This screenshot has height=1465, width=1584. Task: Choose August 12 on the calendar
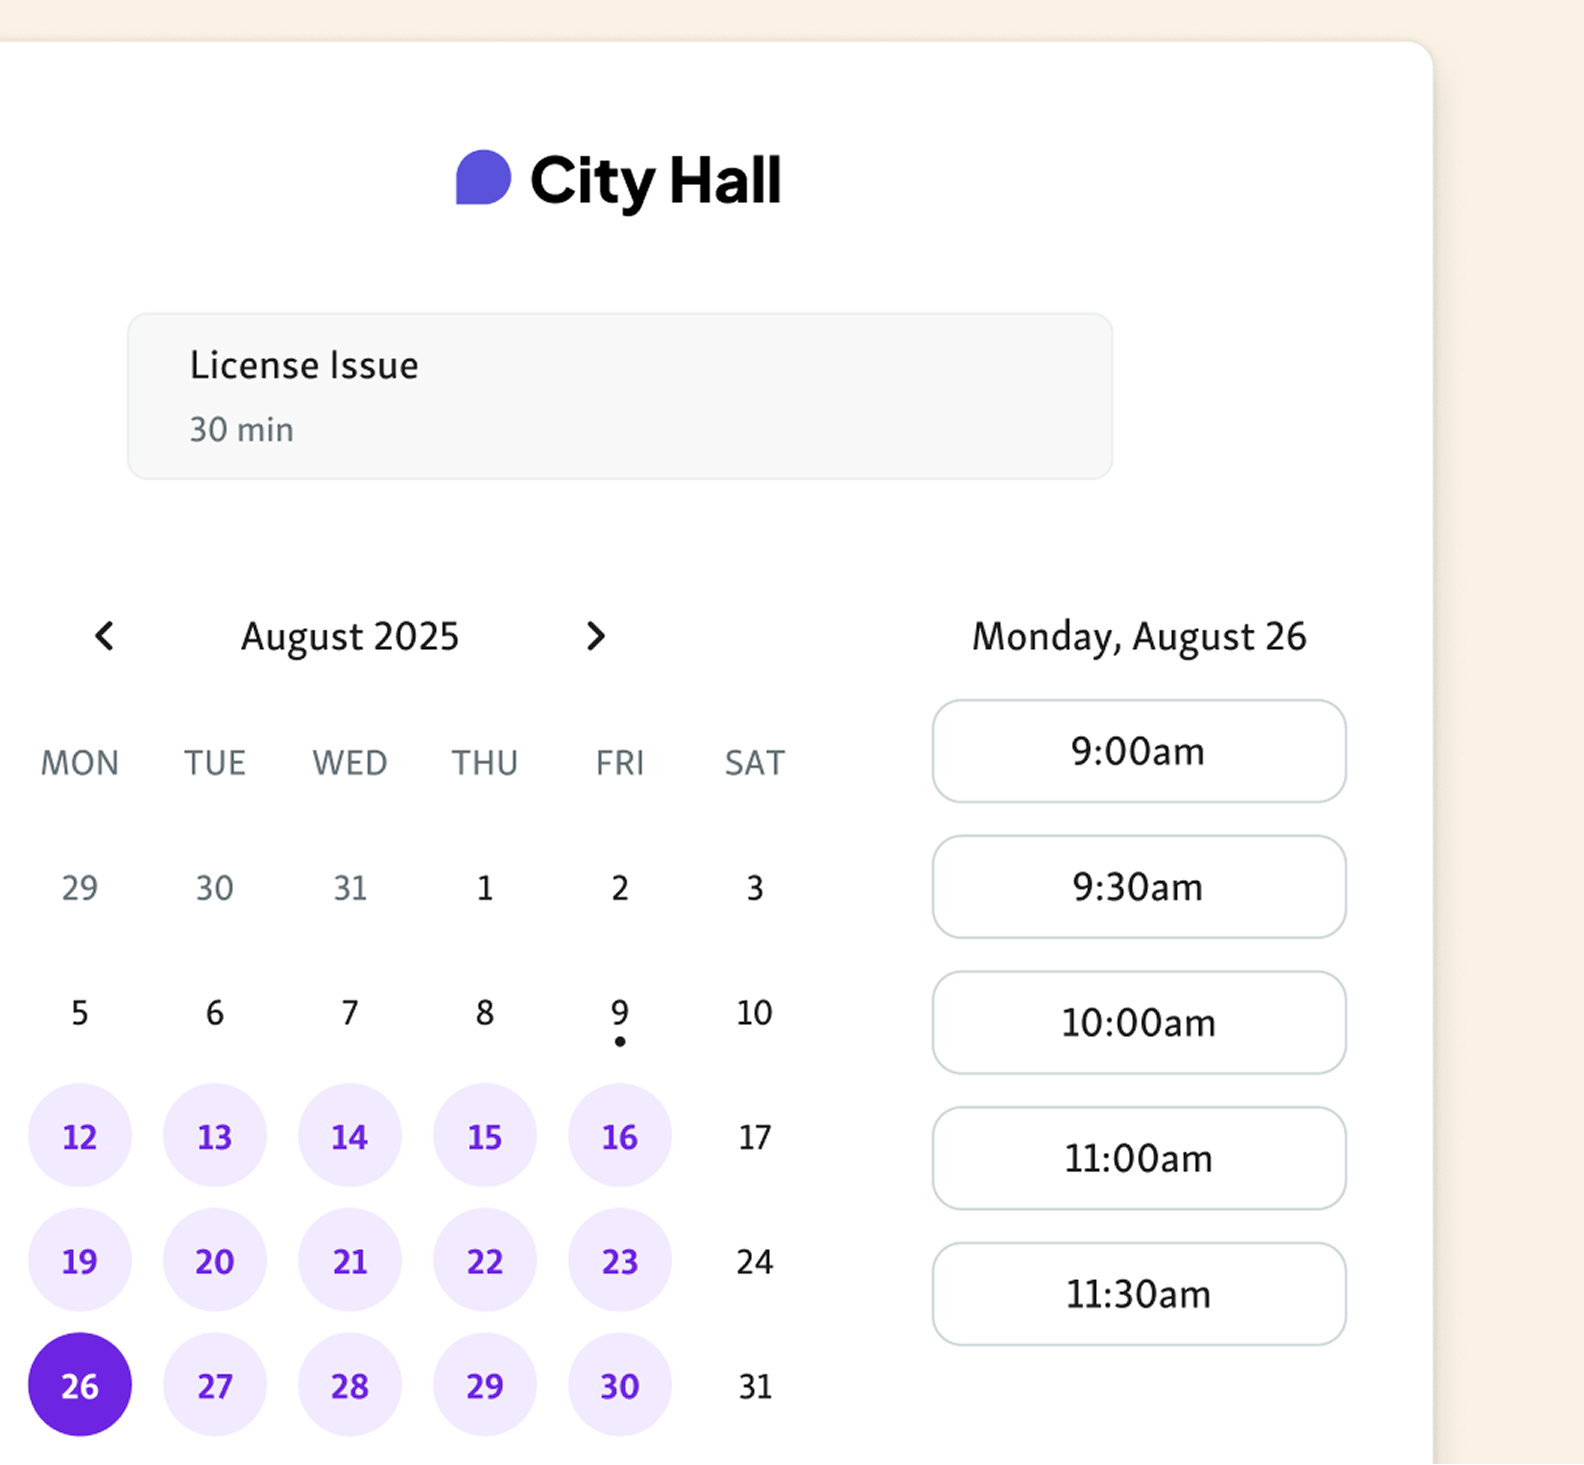click(x=80, y=1136)
